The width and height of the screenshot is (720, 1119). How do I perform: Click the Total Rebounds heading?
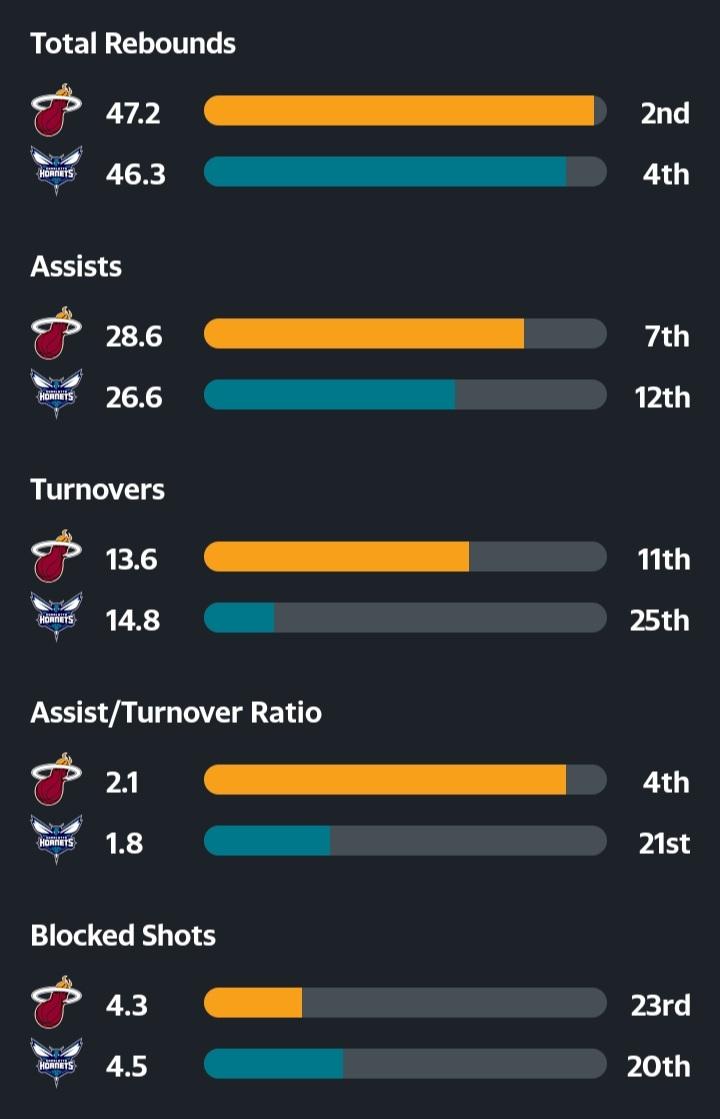point(133,44)
